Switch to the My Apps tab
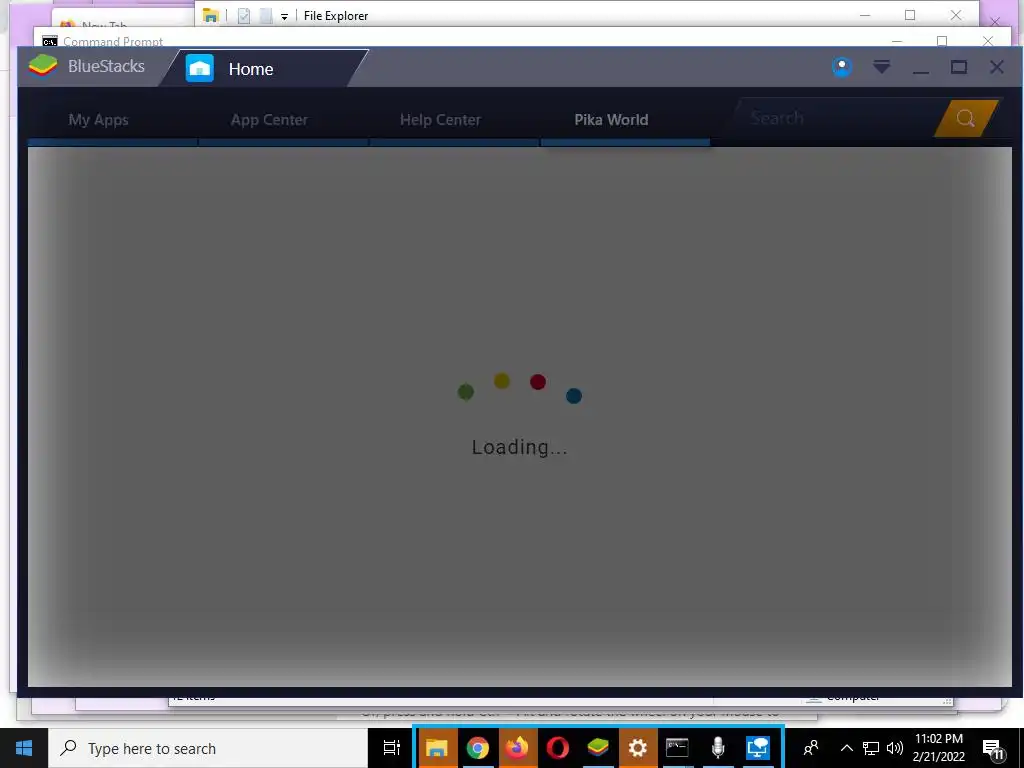 [x=99, y=120]
